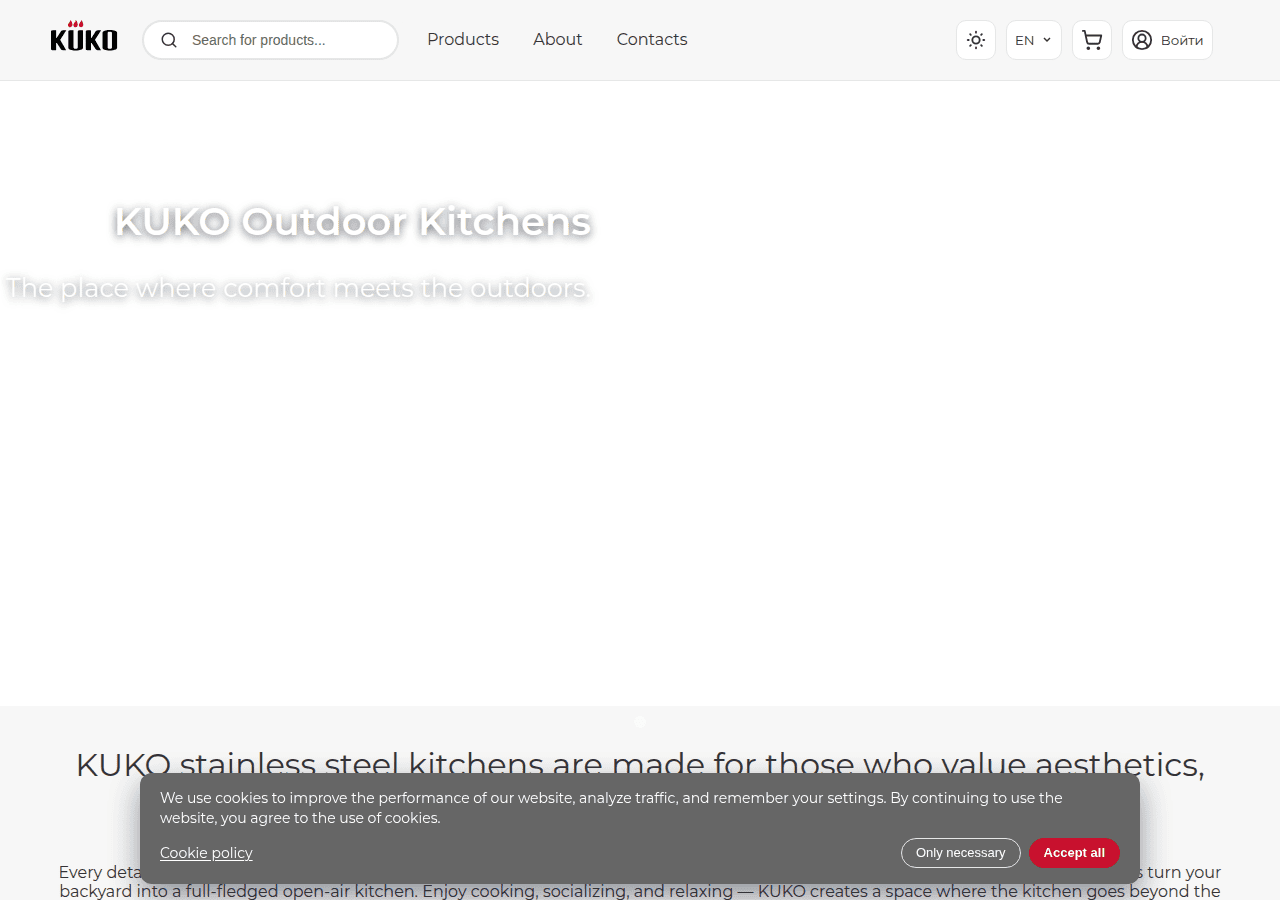
Task: Open the shopping cart
Action: (x=1092, y=40)
